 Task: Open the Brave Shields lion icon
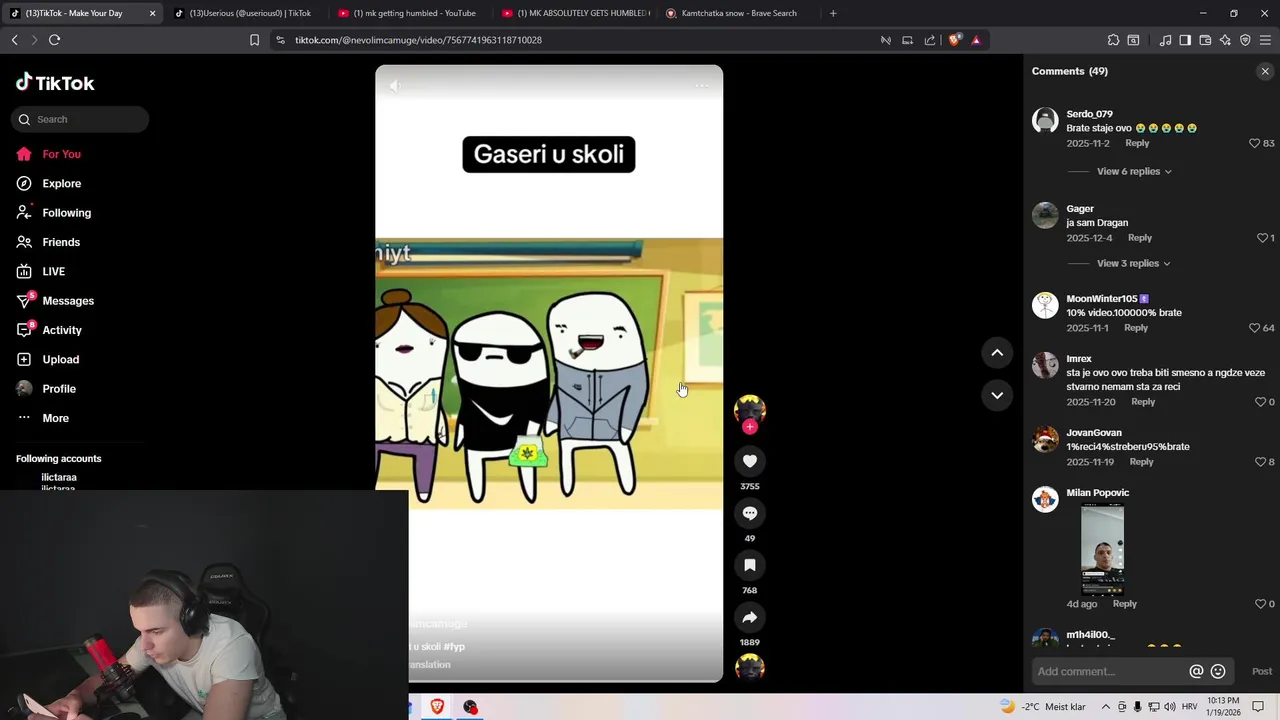[954, 40]
